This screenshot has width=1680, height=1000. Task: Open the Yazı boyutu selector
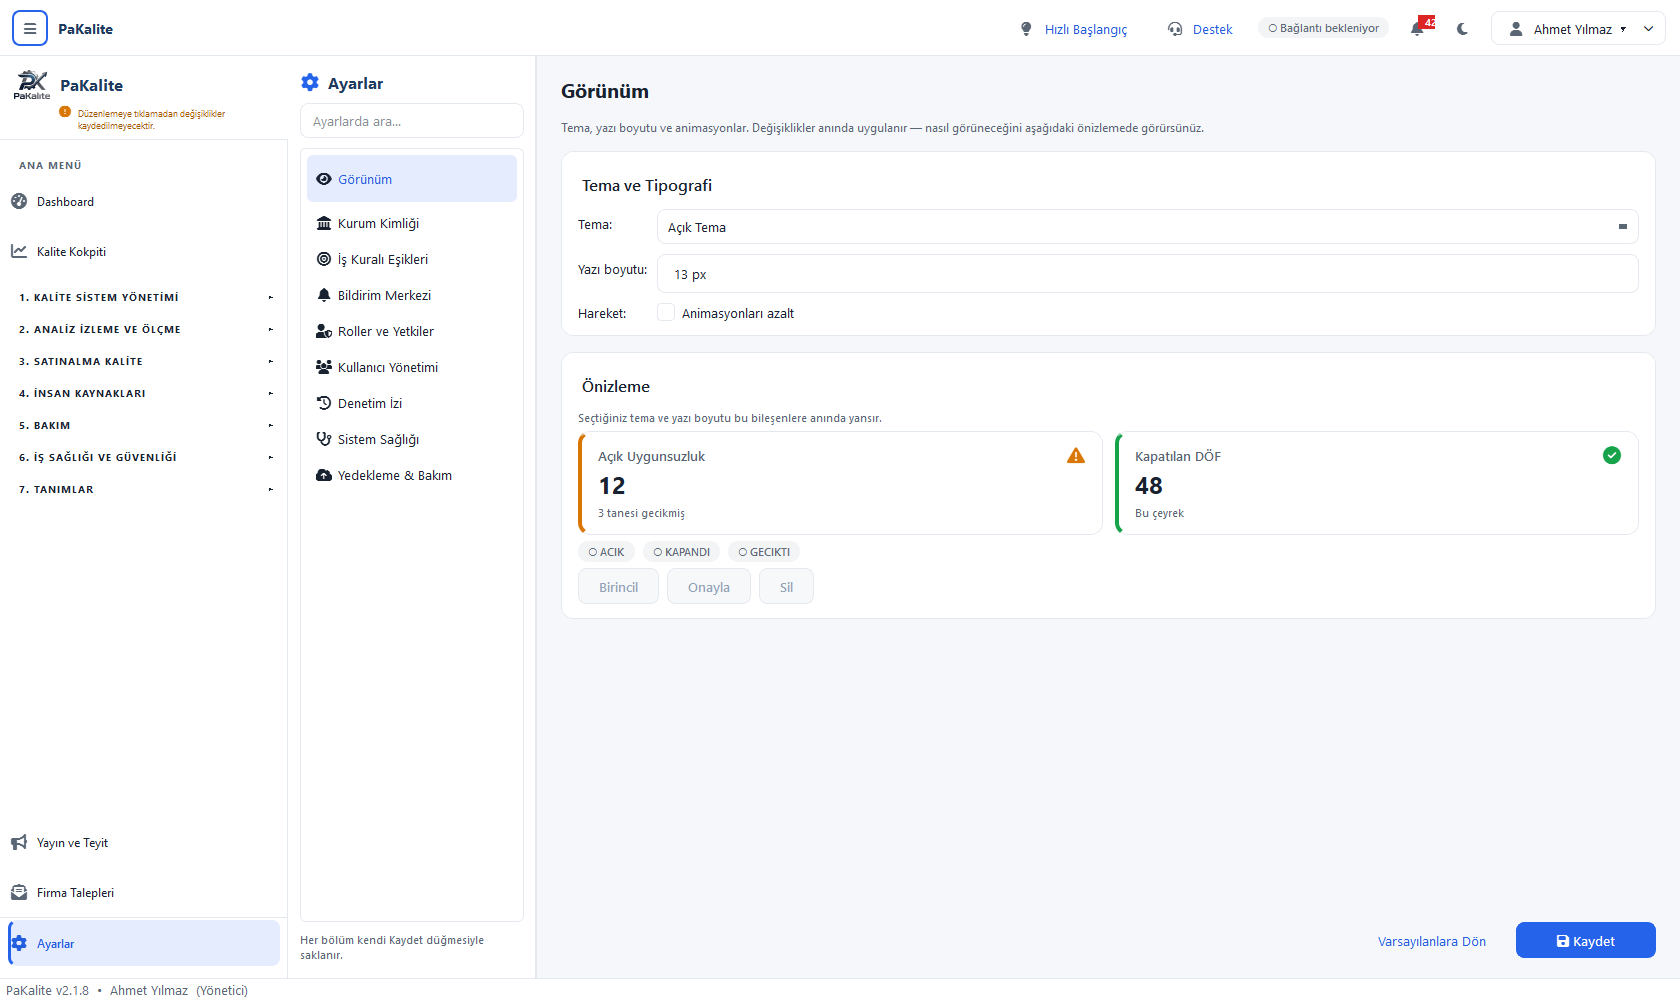(1147, 274)
